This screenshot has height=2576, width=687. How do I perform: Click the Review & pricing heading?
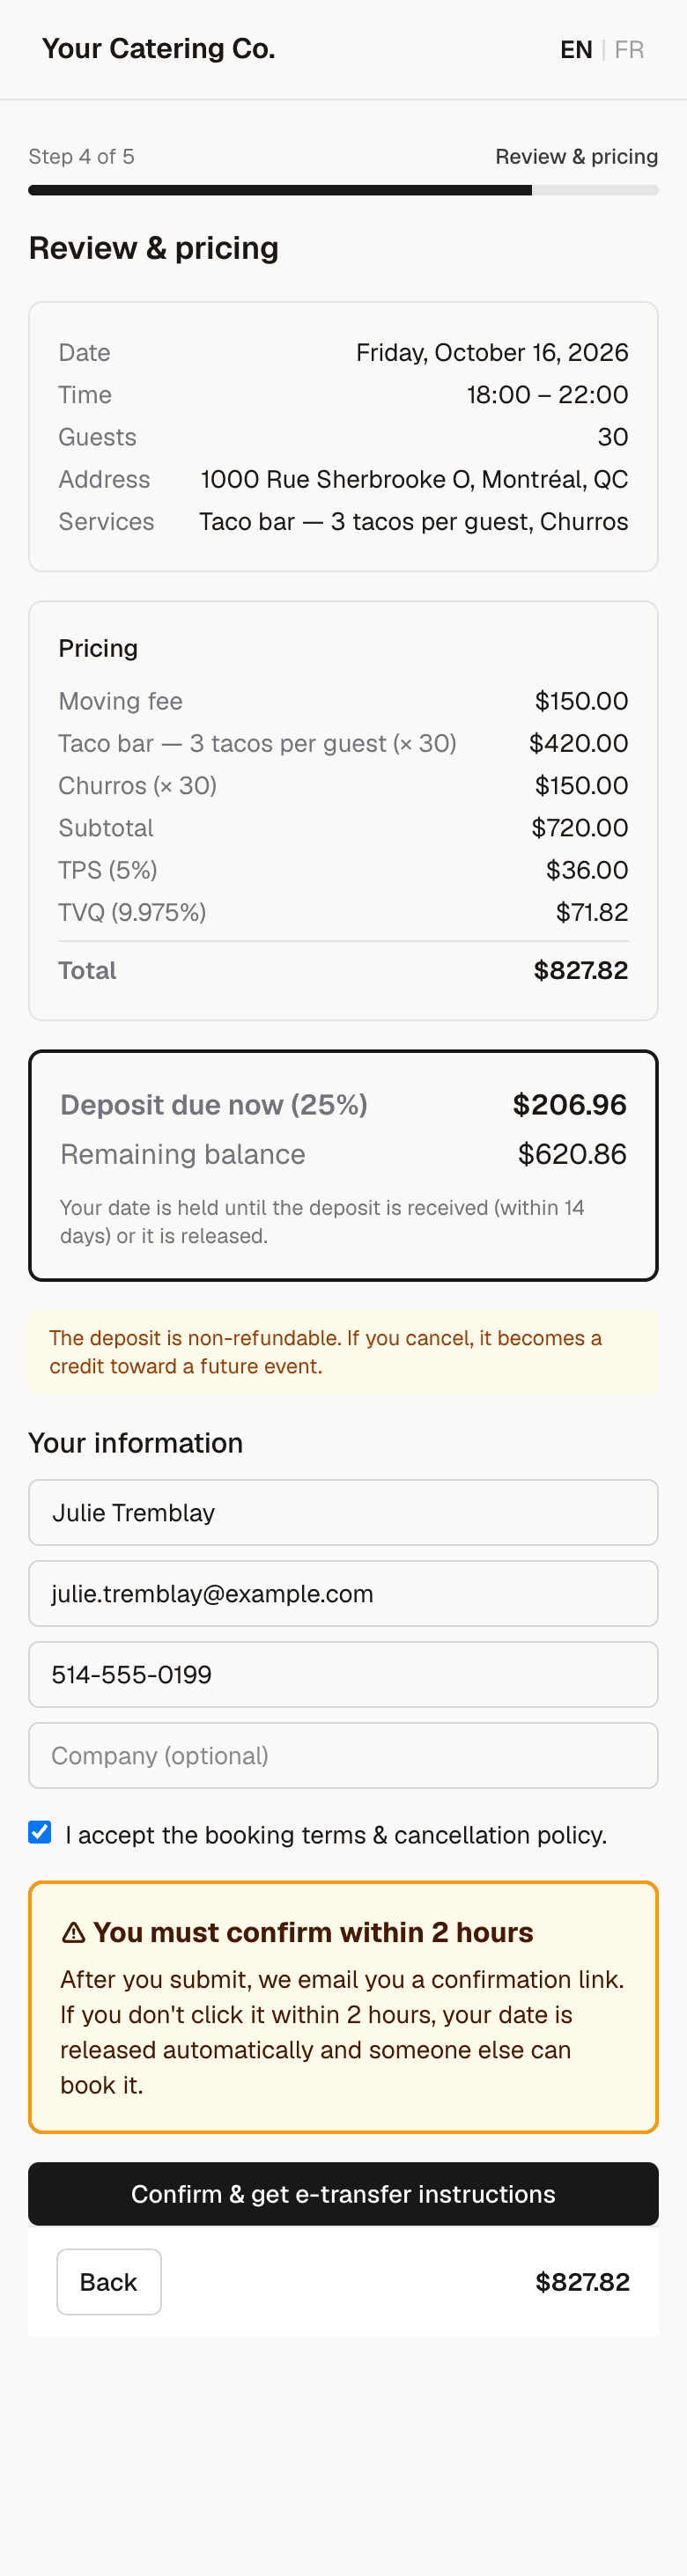click(153, 248)
